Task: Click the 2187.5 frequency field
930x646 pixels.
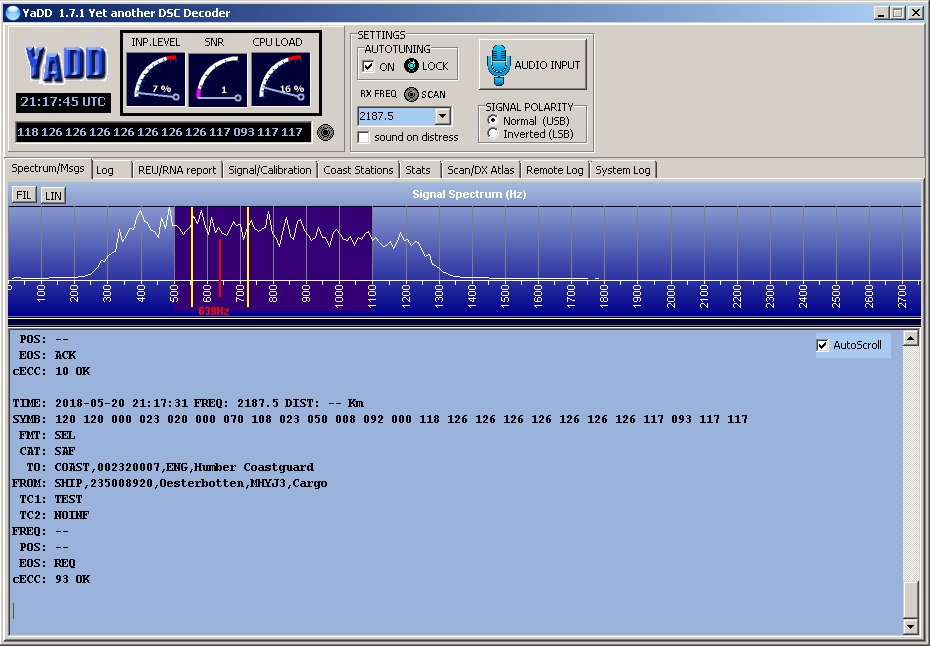Action: point(396,116)
